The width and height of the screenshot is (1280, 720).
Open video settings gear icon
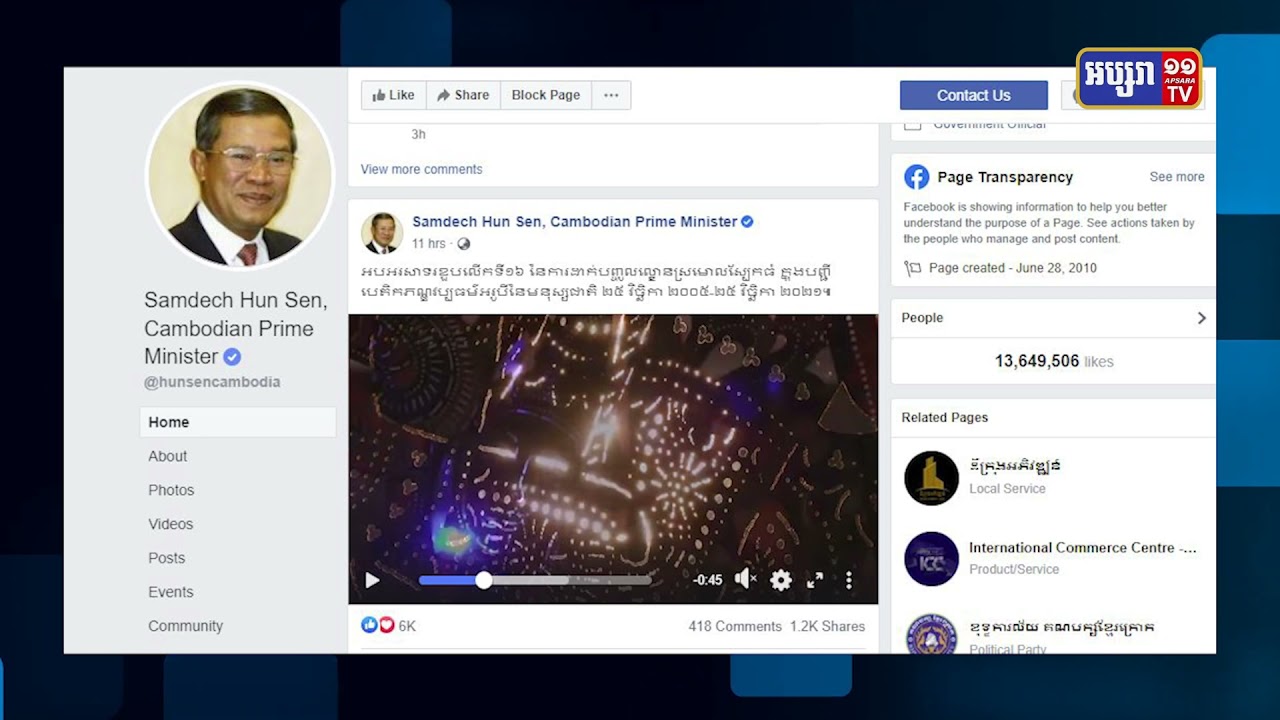[781, 580]
